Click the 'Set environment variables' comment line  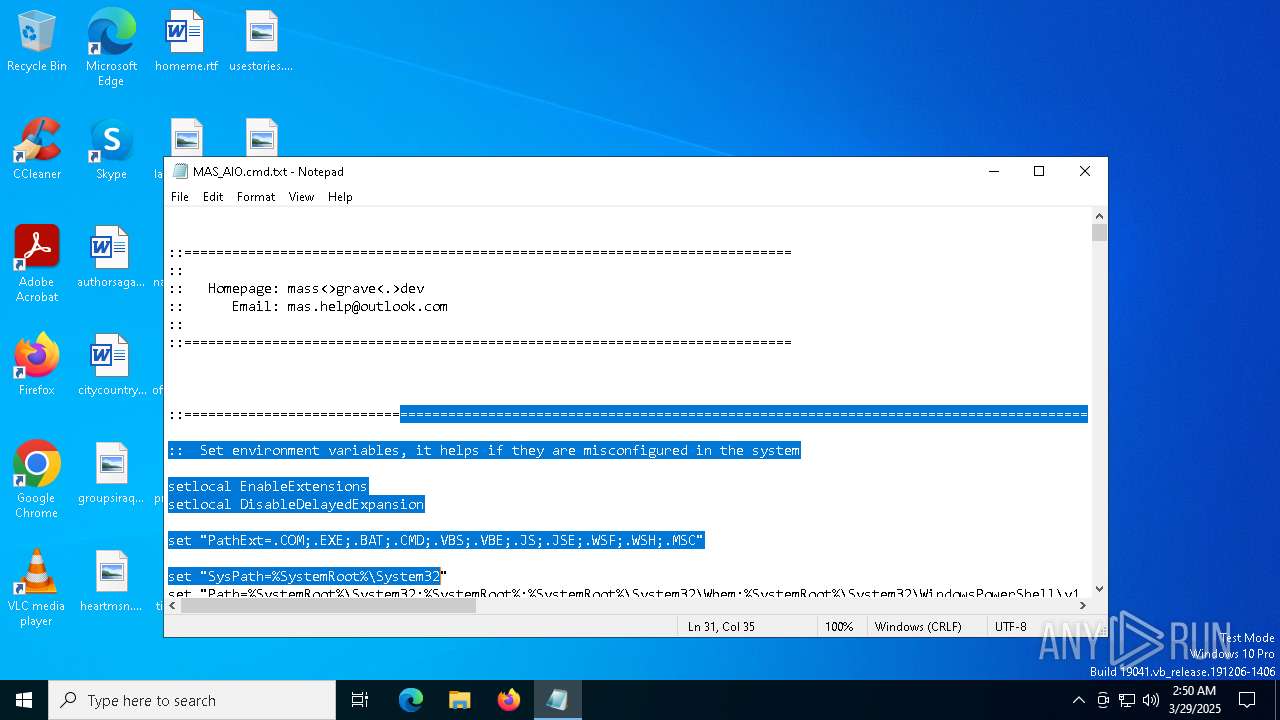484,450
